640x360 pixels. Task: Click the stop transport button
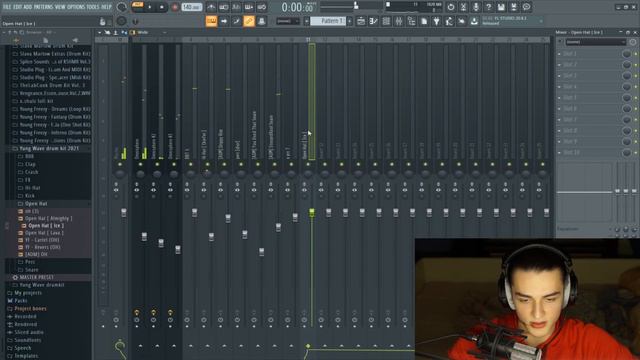click(x=162, y=7)
